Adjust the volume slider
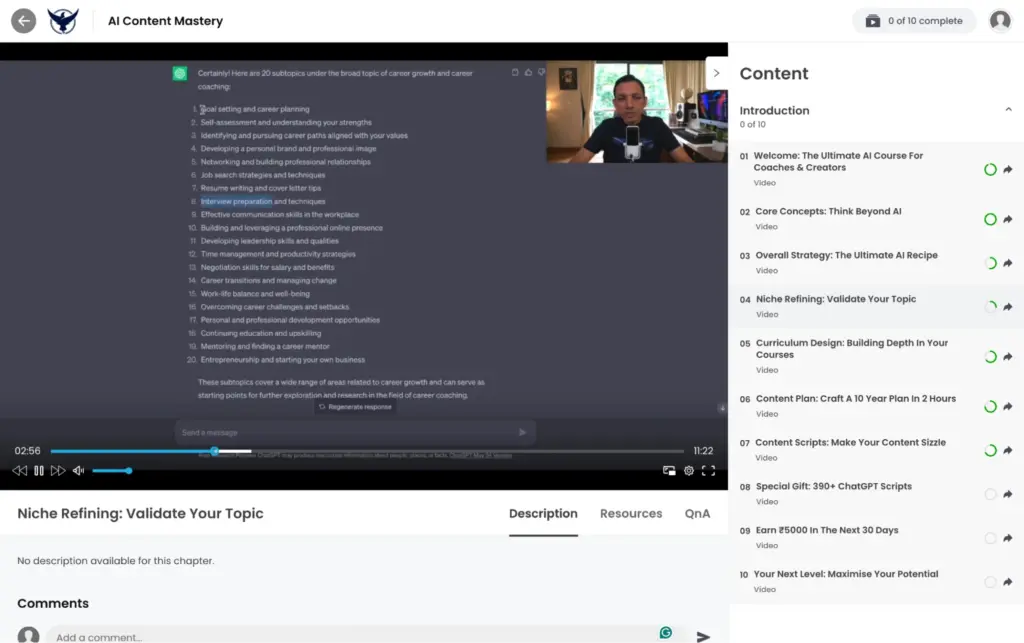 click(x=112, y=471)
